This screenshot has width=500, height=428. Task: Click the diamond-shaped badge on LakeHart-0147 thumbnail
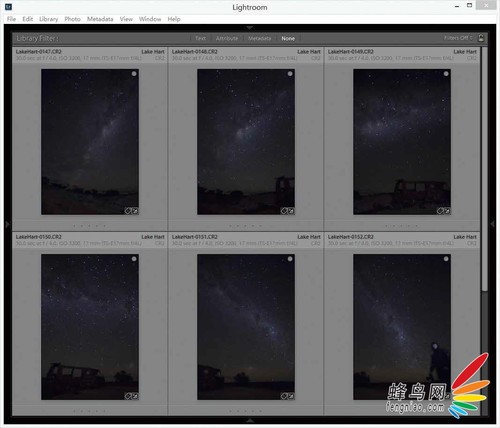[x=128, y=211]
